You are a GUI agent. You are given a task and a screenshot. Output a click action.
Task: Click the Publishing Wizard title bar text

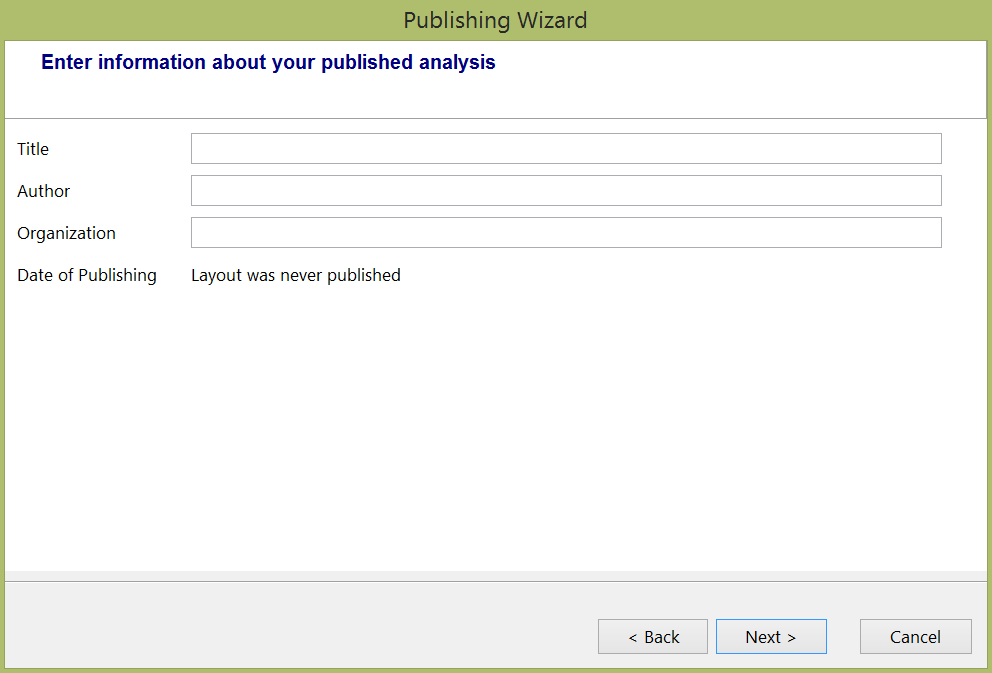click(x=495, y=20)
